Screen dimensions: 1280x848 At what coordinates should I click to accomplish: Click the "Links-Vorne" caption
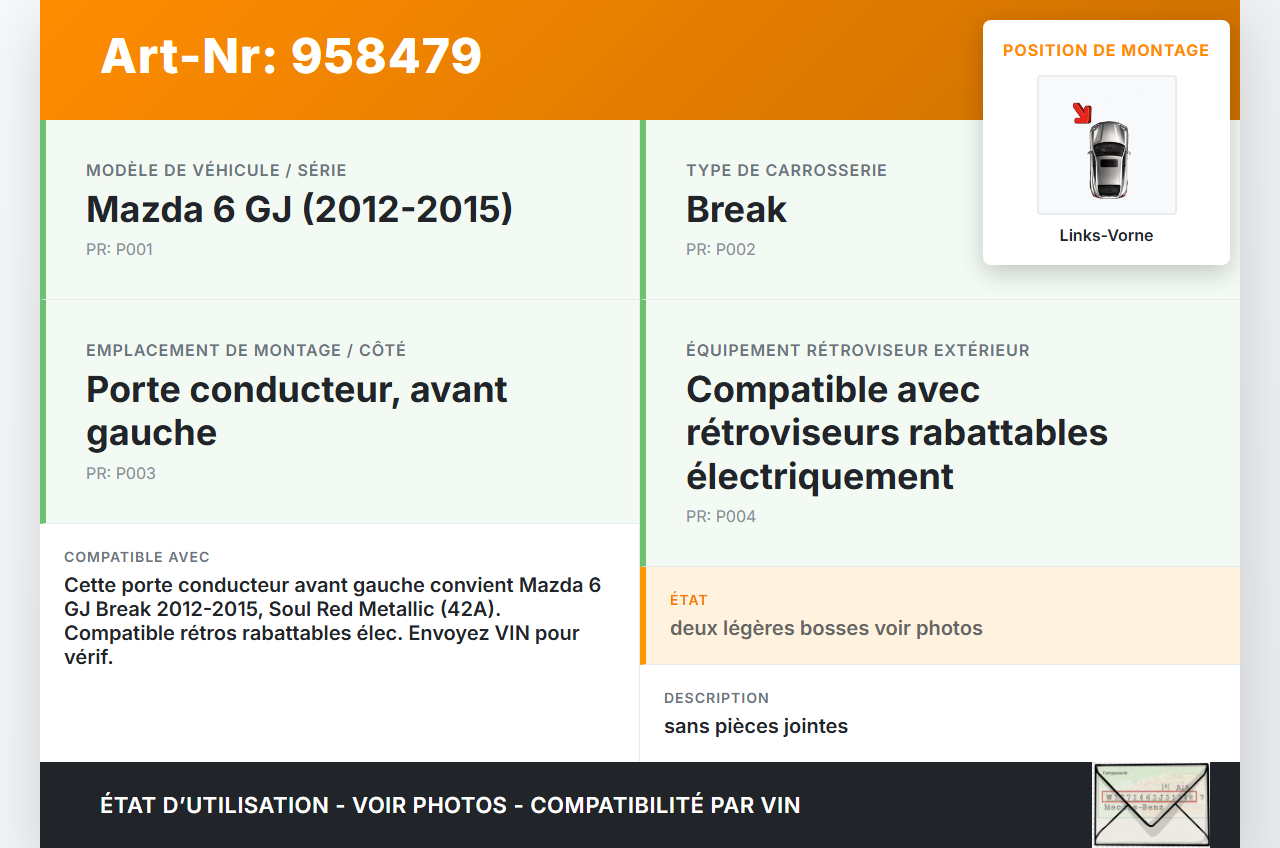tap(1106, 236)
